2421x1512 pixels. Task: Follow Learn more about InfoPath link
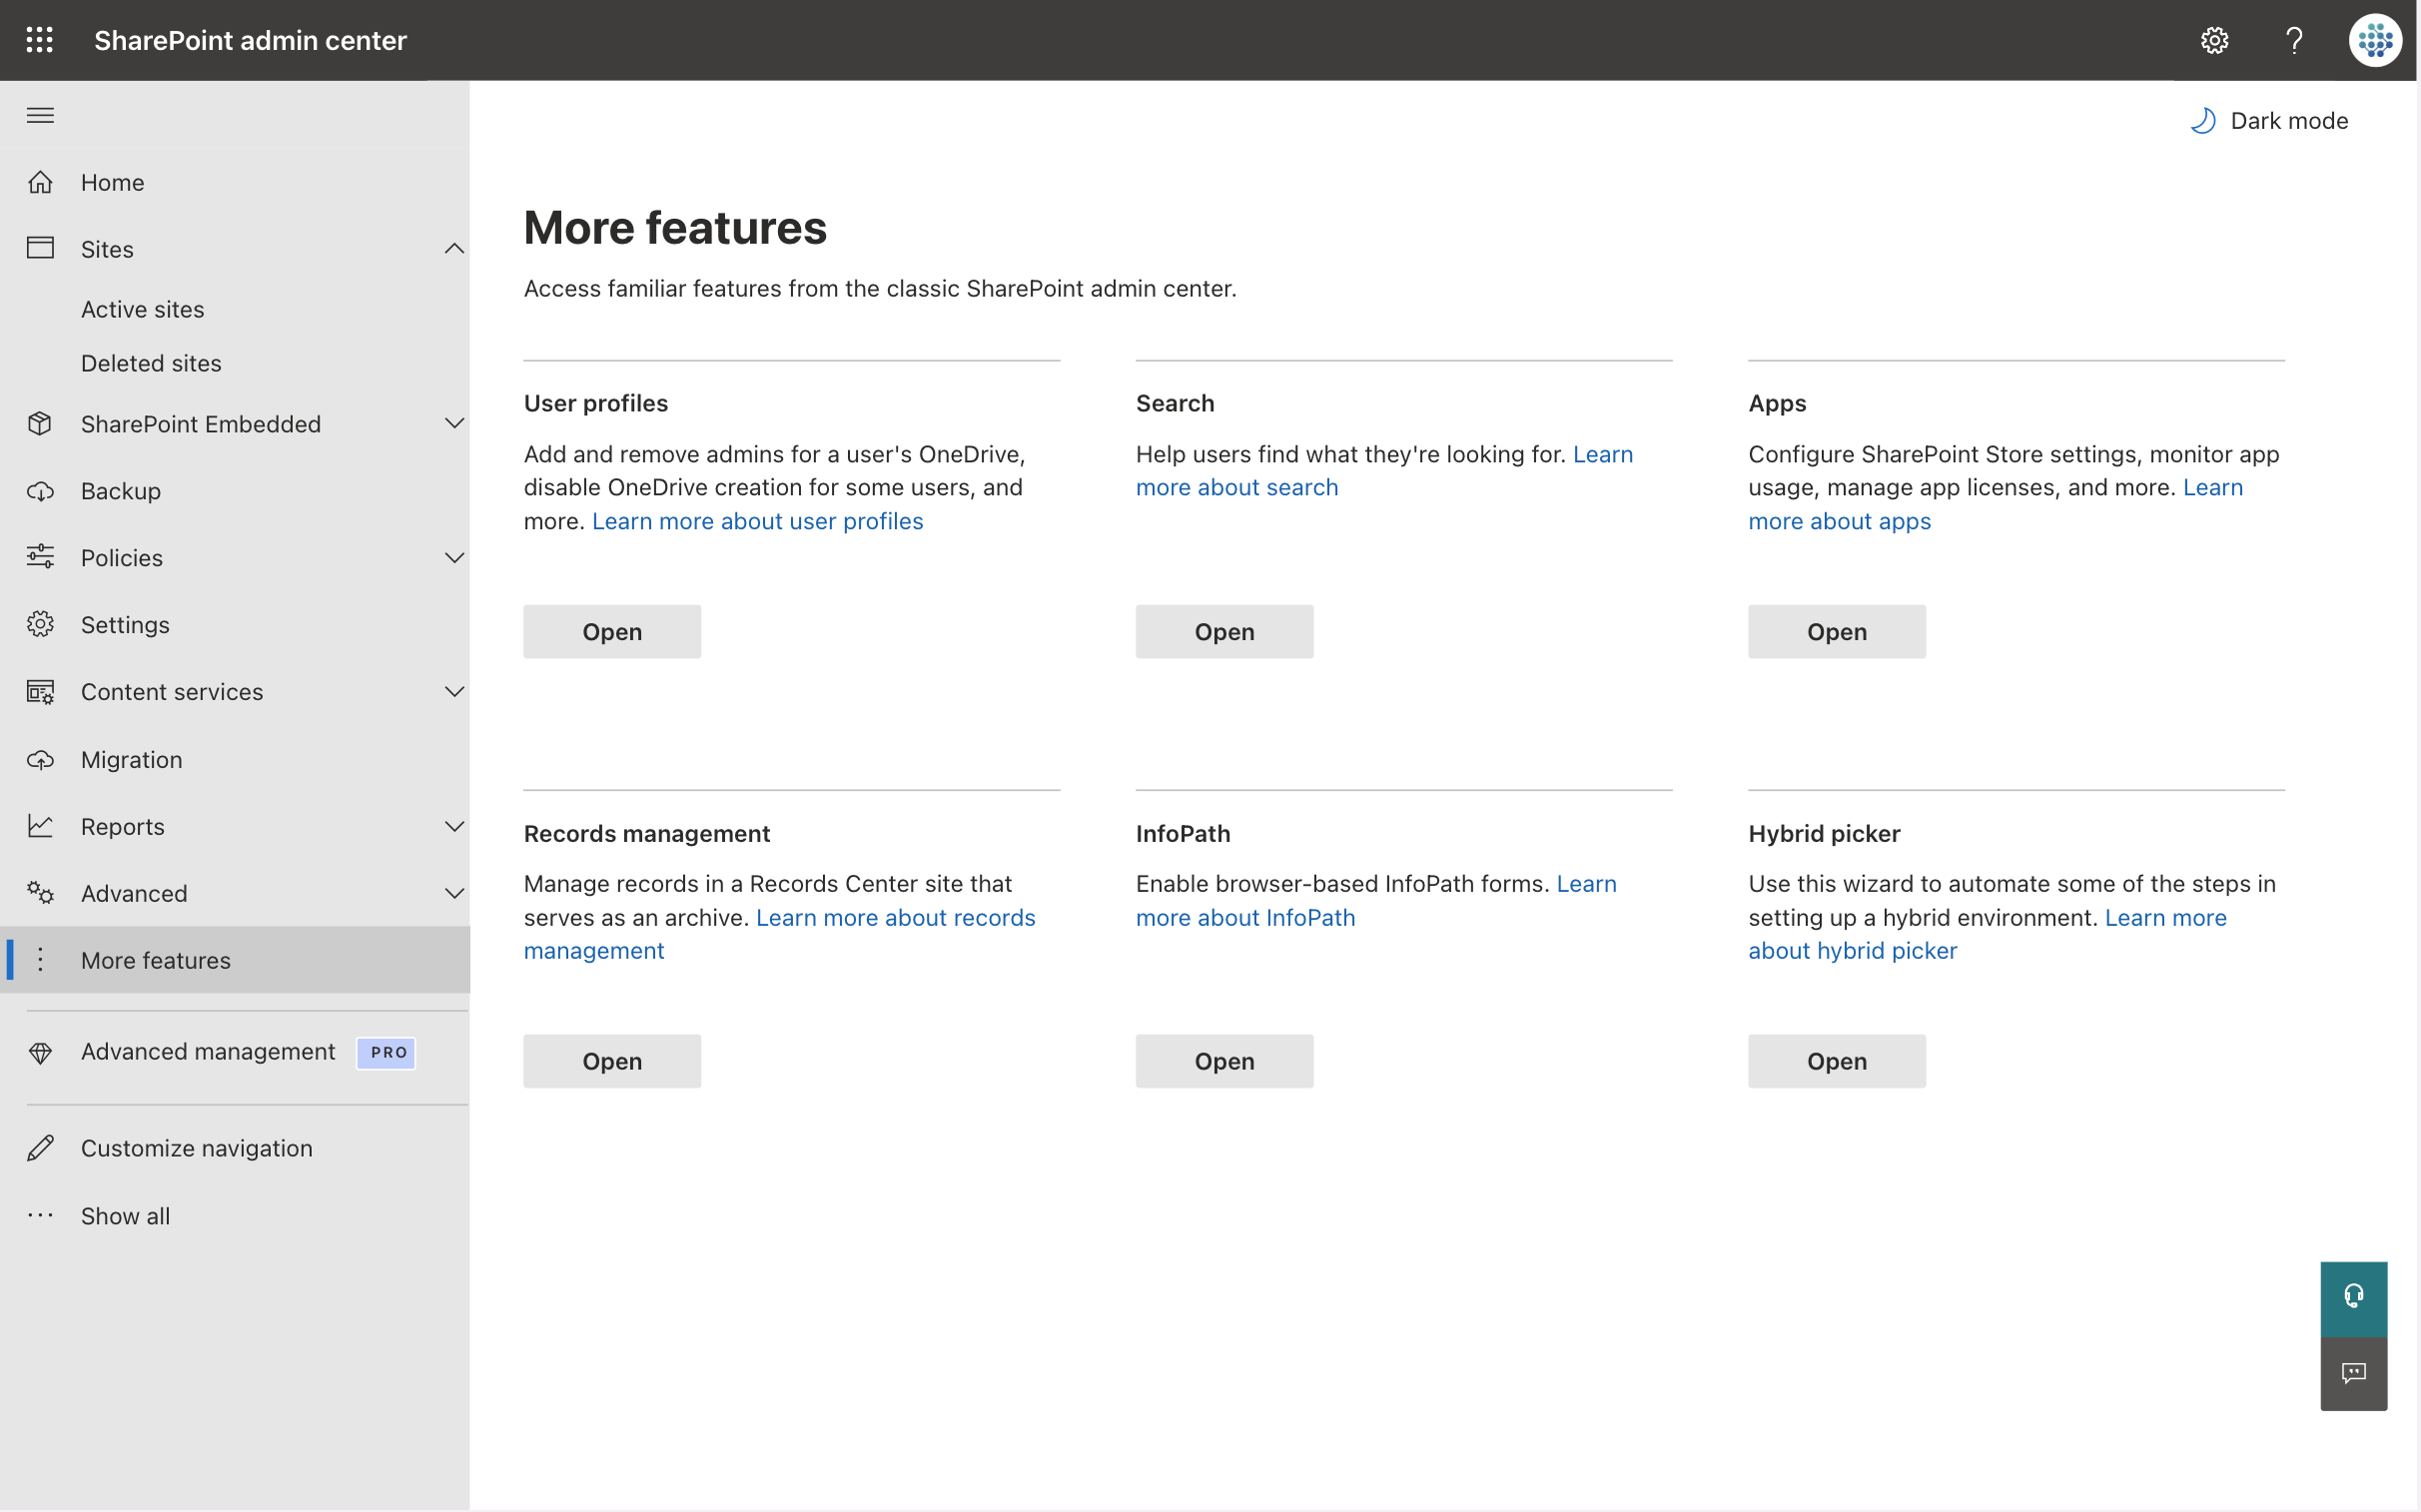1245,917
